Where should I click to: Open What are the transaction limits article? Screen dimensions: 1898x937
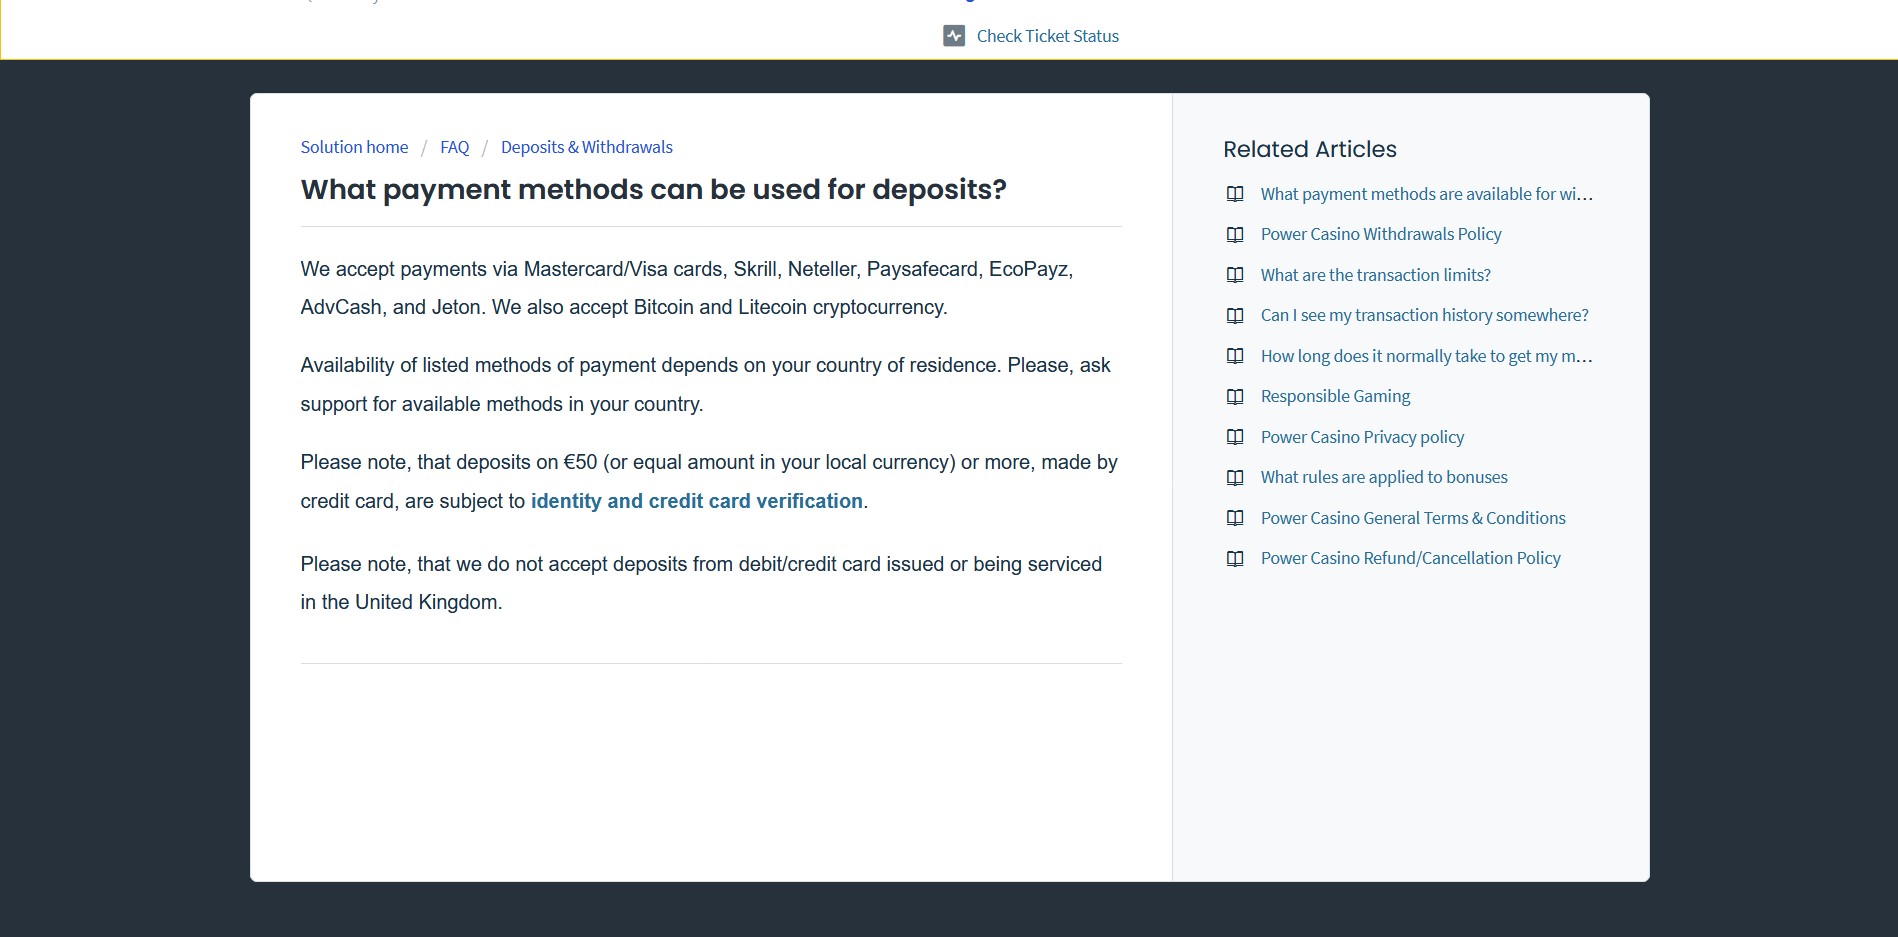1375,275
